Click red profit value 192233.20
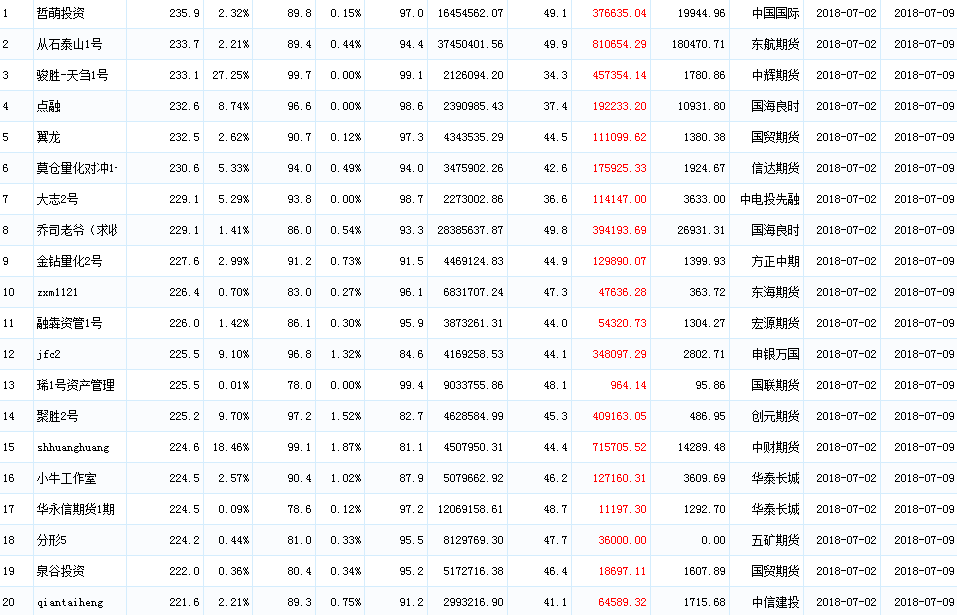 [x=619, y=106]
